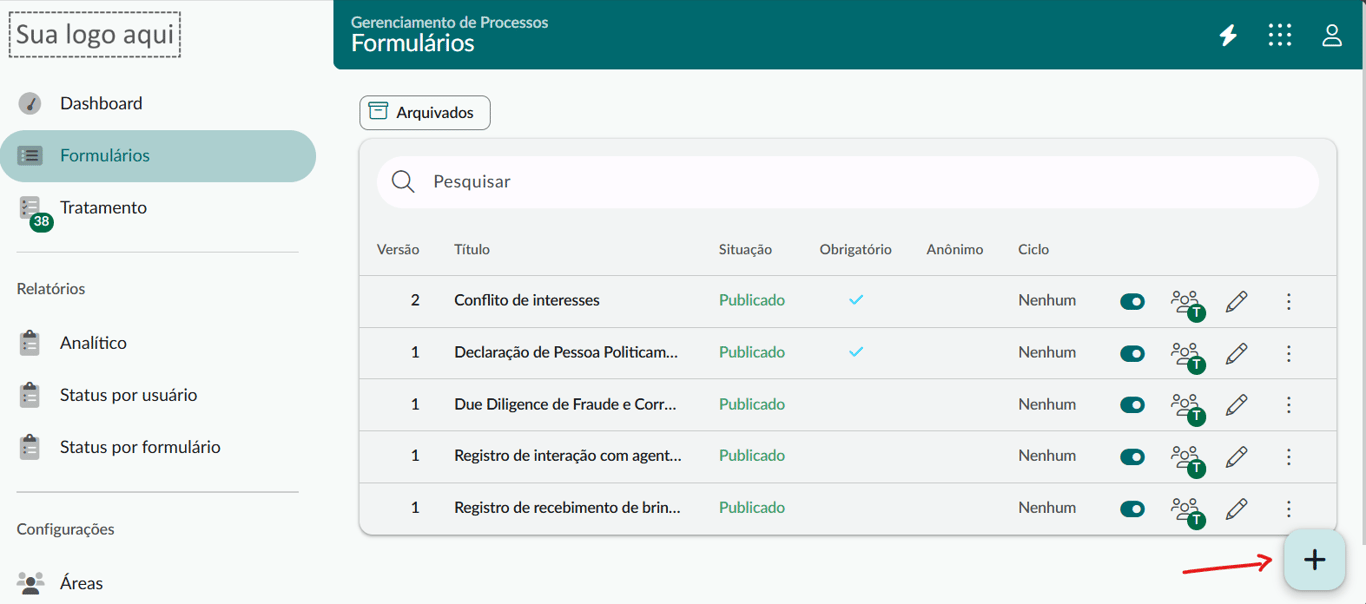Screen dimensions: 1366x604
Task: Toggle switch for Registro de interação row
Action: (x=1132, y=457)
